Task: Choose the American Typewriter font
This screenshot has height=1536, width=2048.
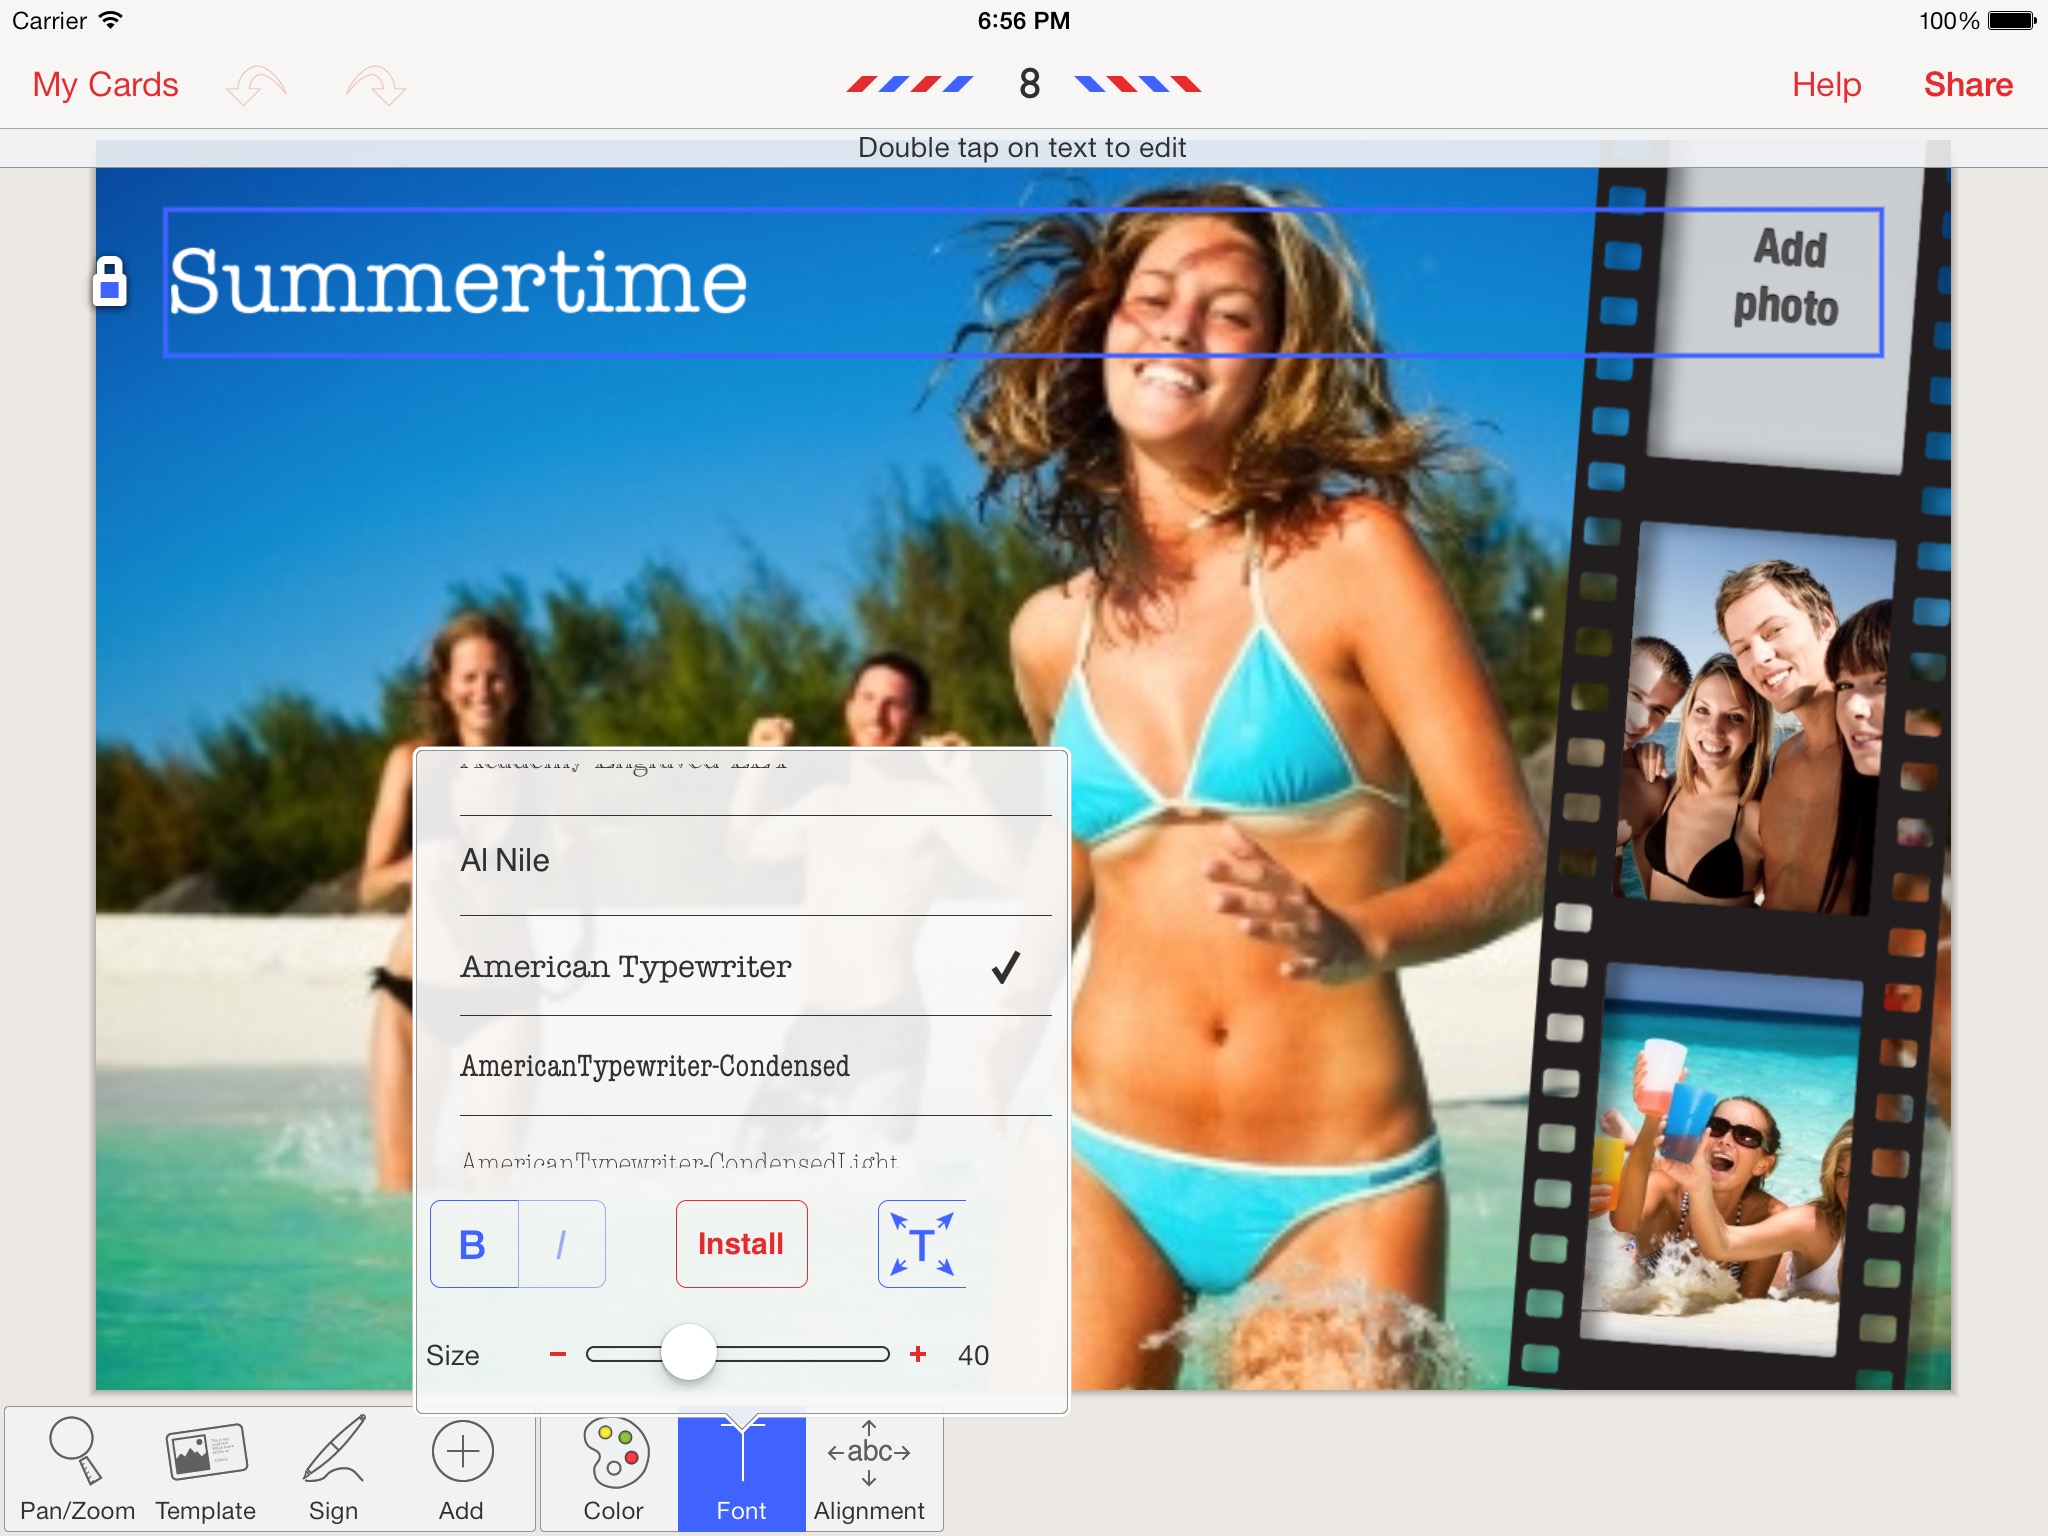Action: [x=755, y=966]
